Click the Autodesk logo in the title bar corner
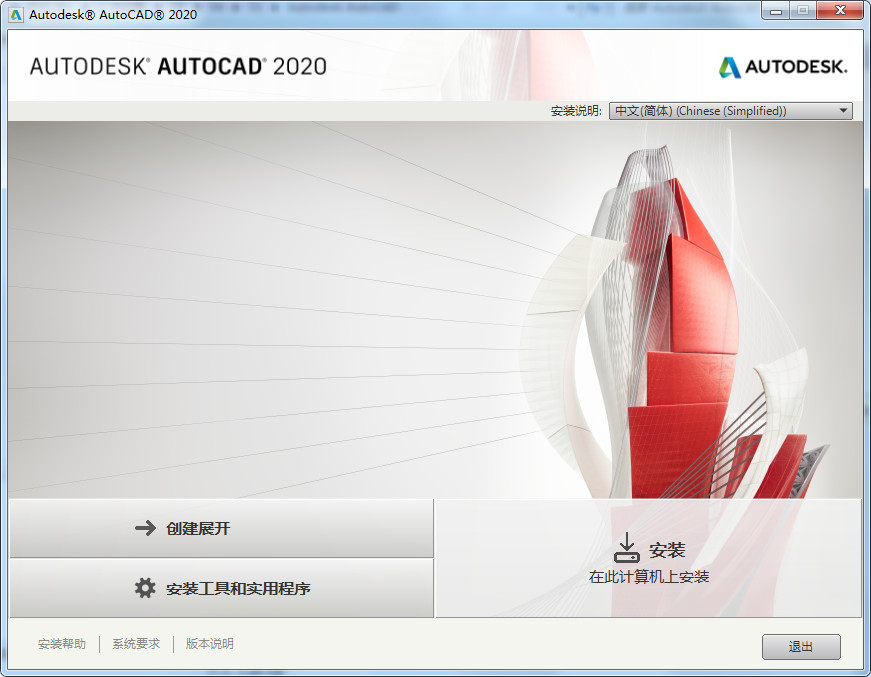The height and width of the screenshot is (677, 871). click(x=783, y=68)
